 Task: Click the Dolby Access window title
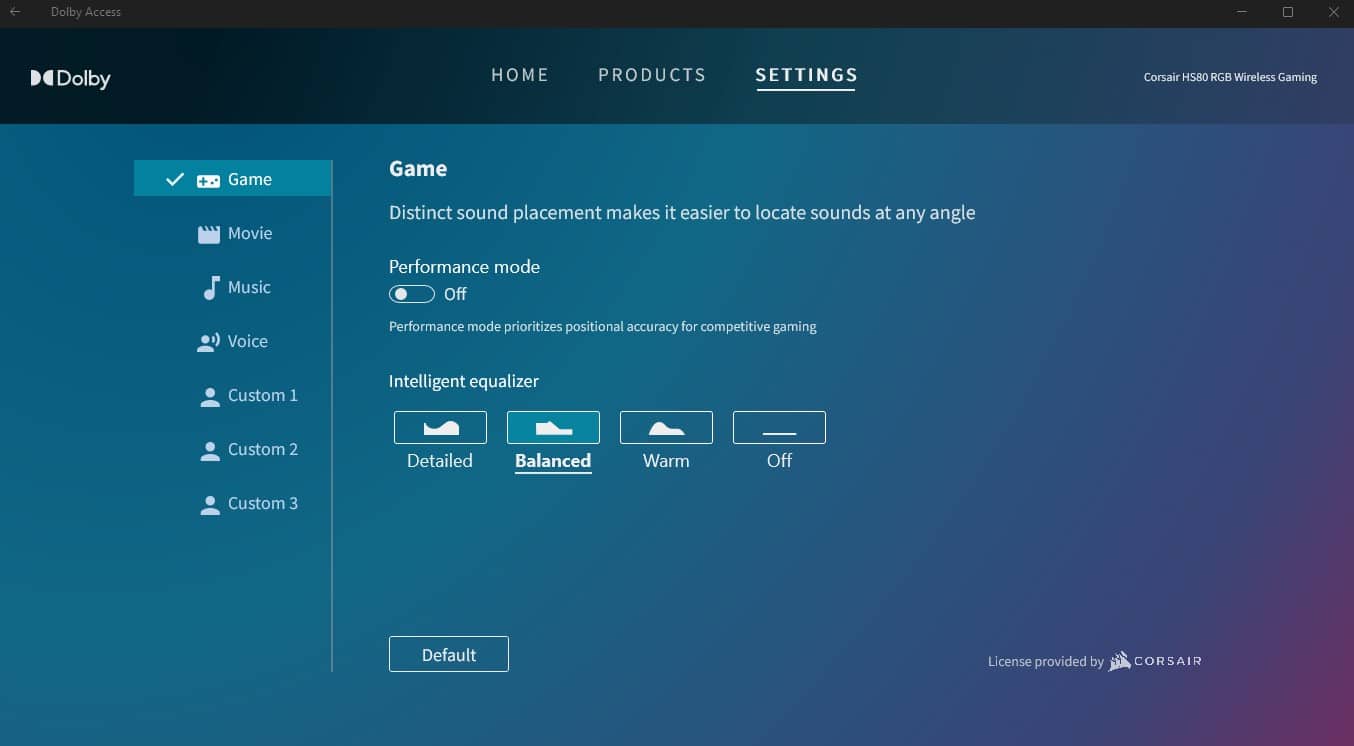pyautogui.click(x=86, y=12)
